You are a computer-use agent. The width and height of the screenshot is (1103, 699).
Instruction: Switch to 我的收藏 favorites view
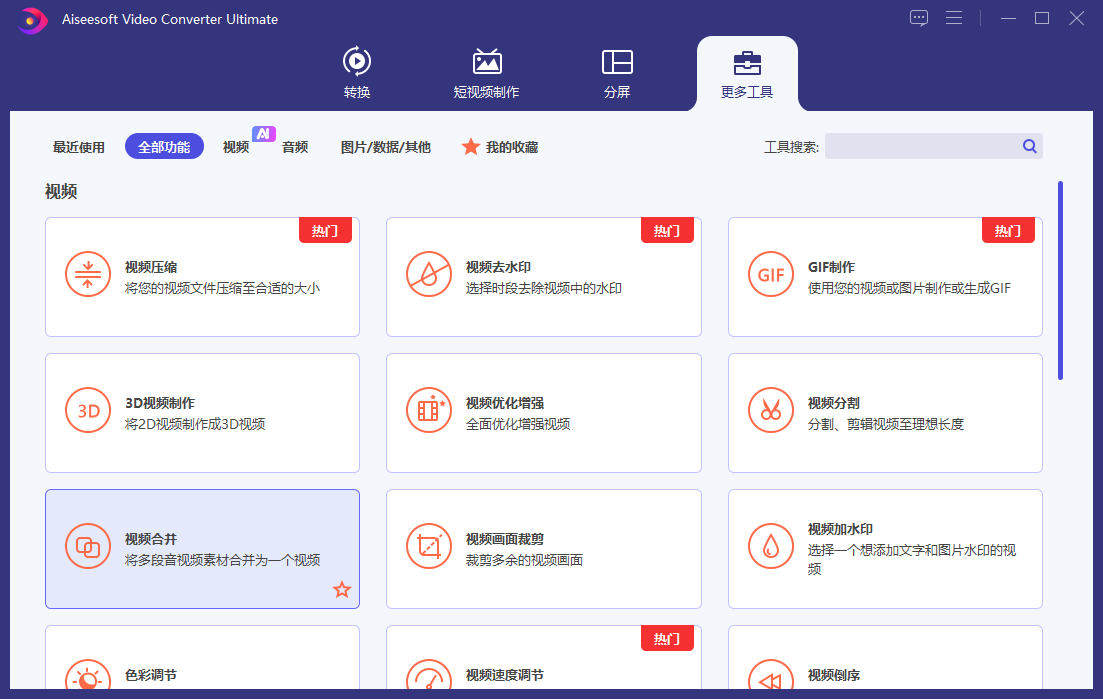[x=499, y=146]
